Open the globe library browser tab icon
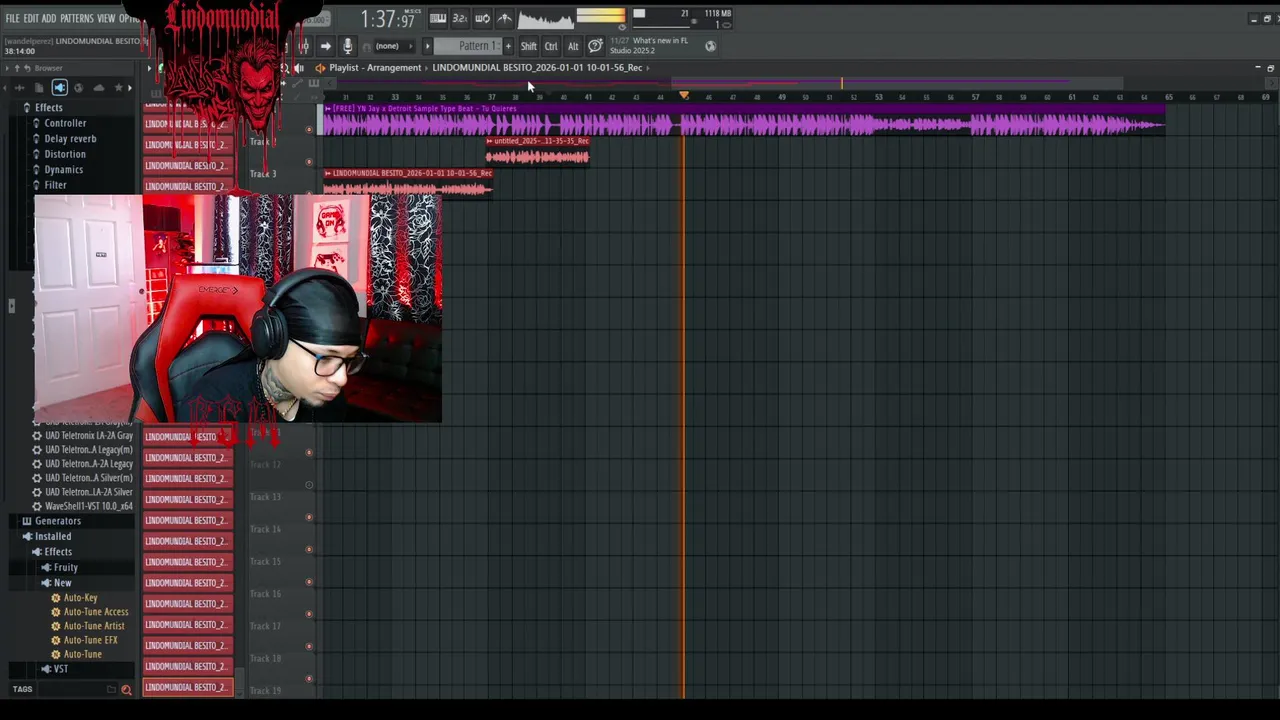This screenshot has height=720, width=1280. (78, 88)
